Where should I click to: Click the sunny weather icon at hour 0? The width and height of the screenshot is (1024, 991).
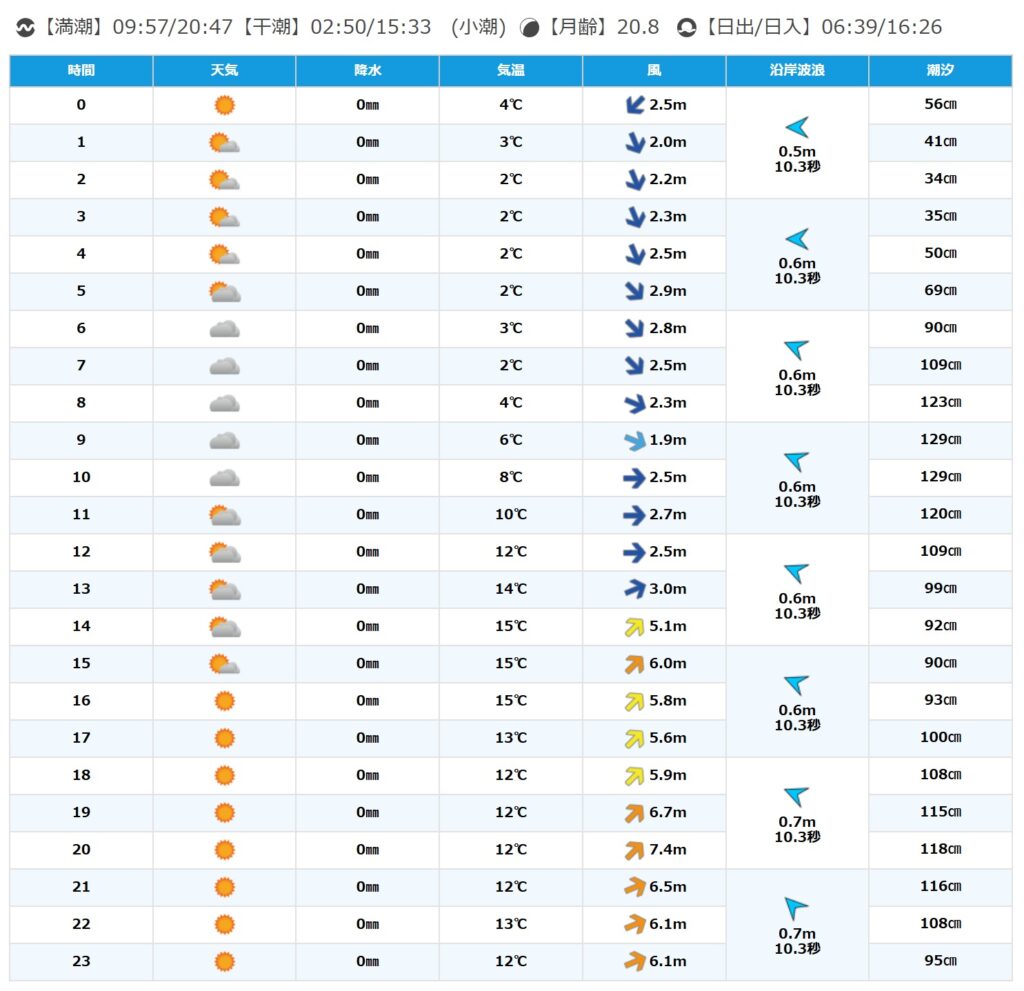[224, 105]
